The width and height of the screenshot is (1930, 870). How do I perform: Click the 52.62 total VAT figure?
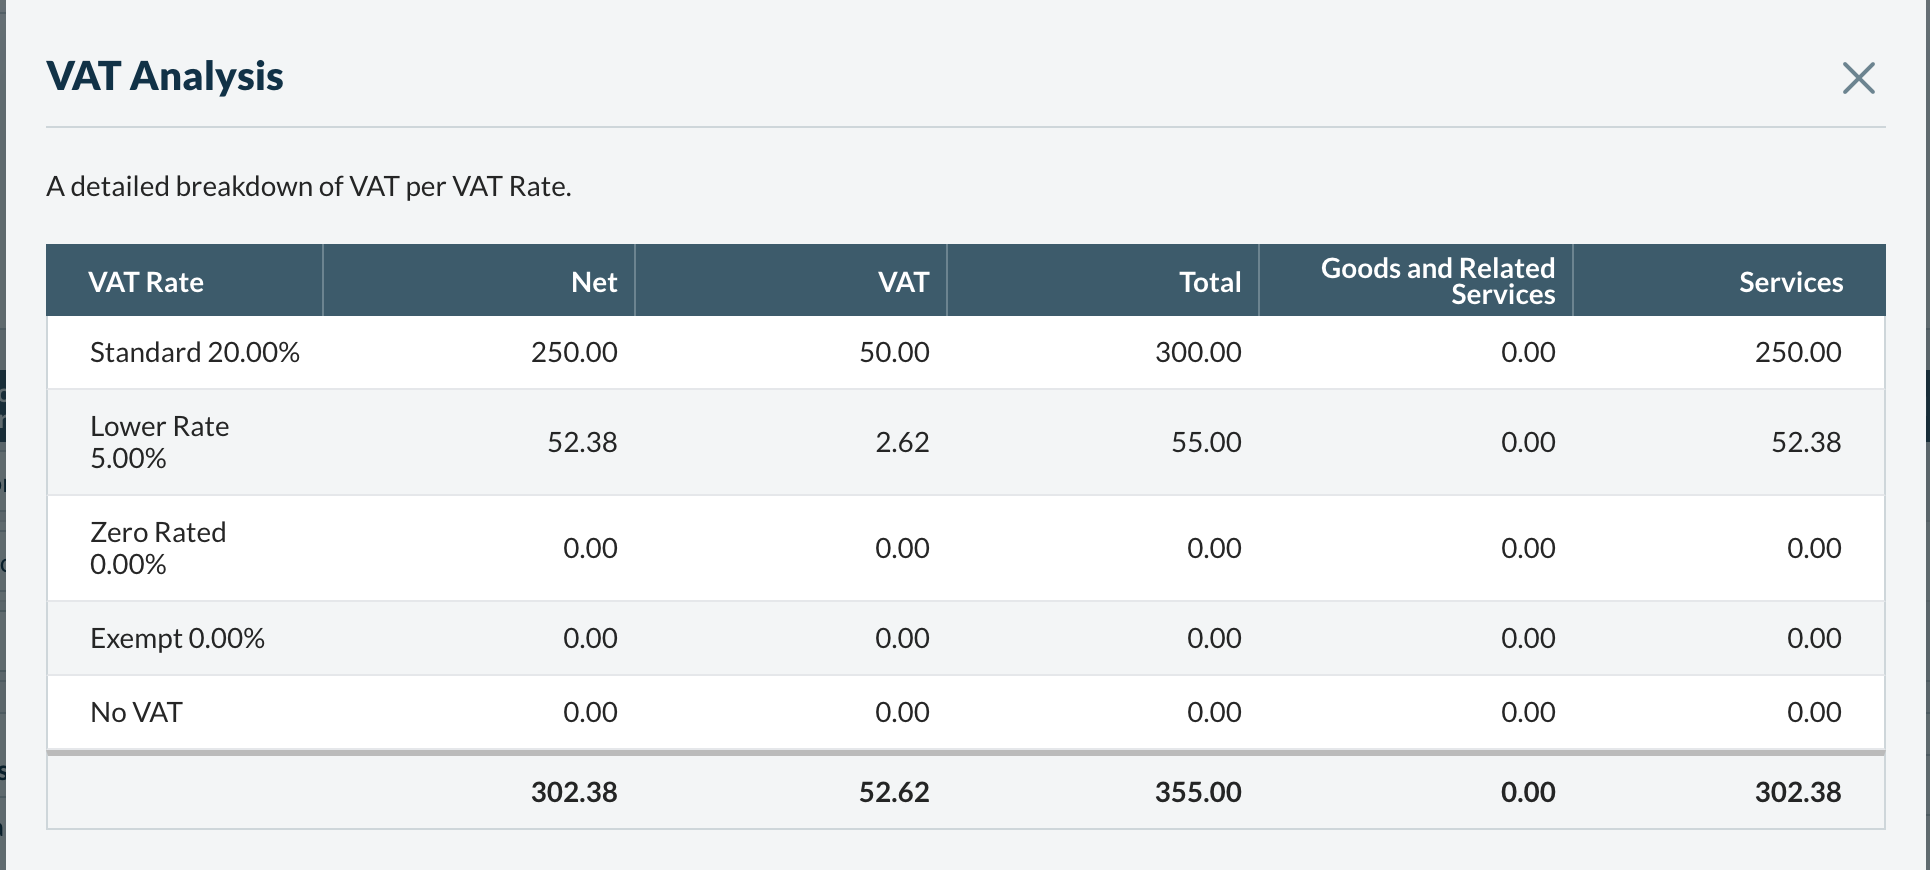894,792
